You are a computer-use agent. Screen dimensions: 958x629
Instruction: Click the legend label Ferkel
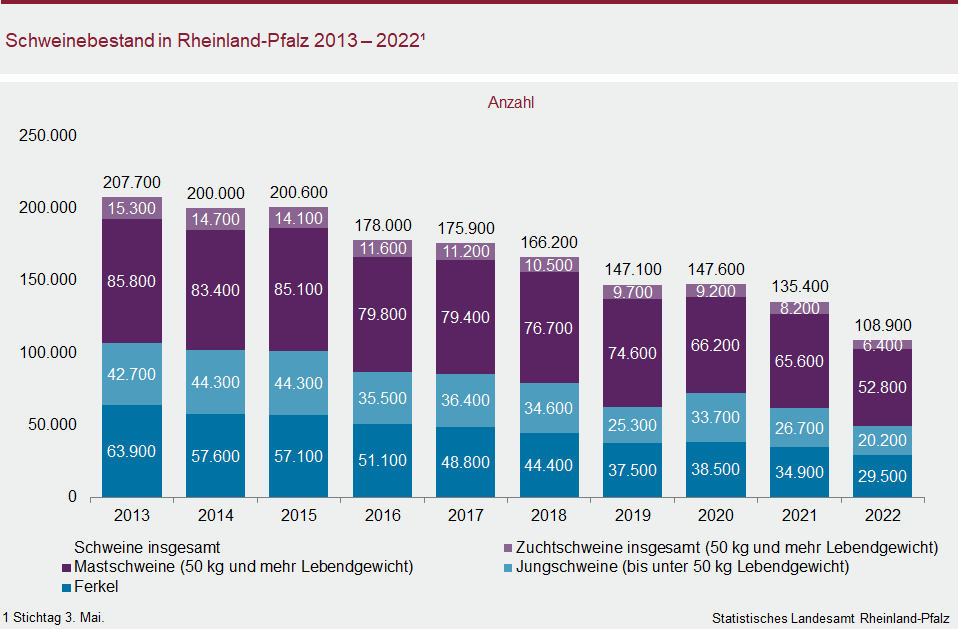pos(96,587)
